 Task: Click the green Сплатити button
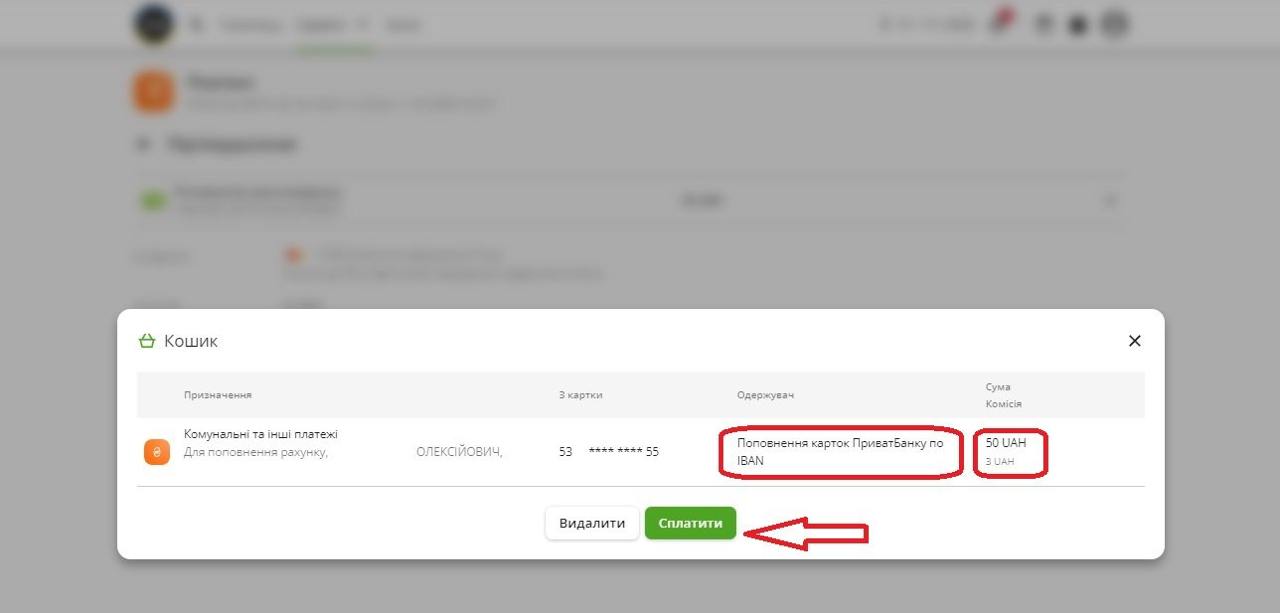(690, 523)
